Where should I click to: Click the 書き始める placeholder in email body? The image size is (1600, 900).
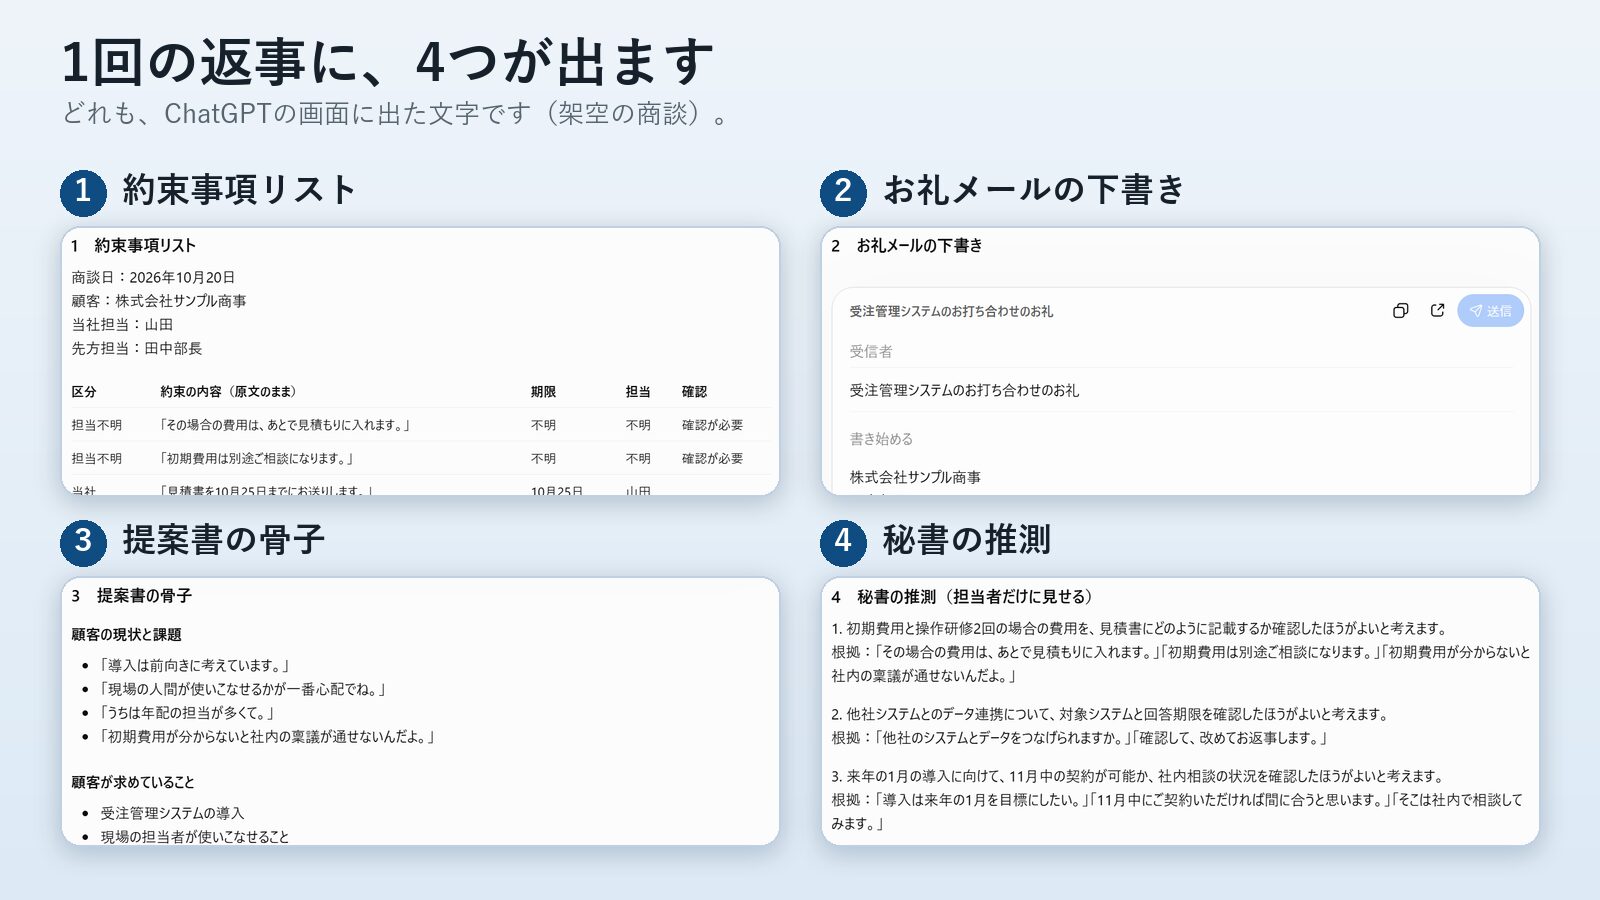pos(881,439)
